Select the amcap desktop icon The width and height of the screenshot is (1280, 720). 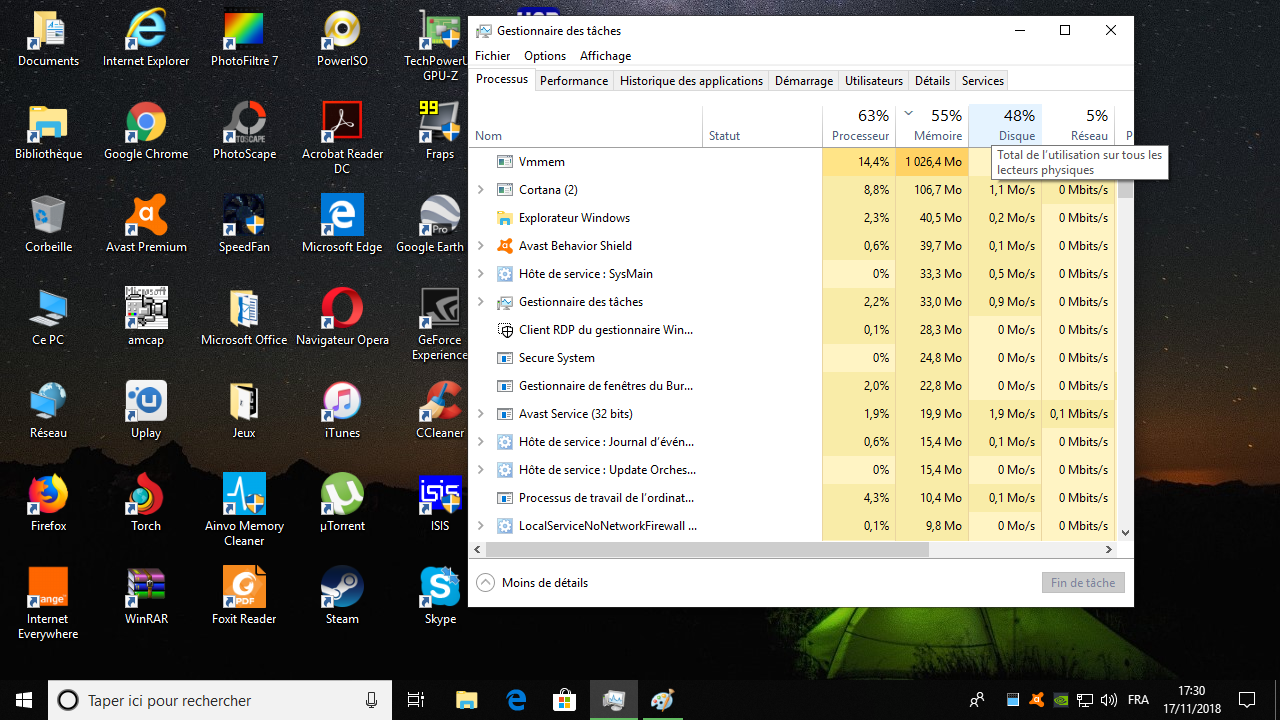(146, 319)
